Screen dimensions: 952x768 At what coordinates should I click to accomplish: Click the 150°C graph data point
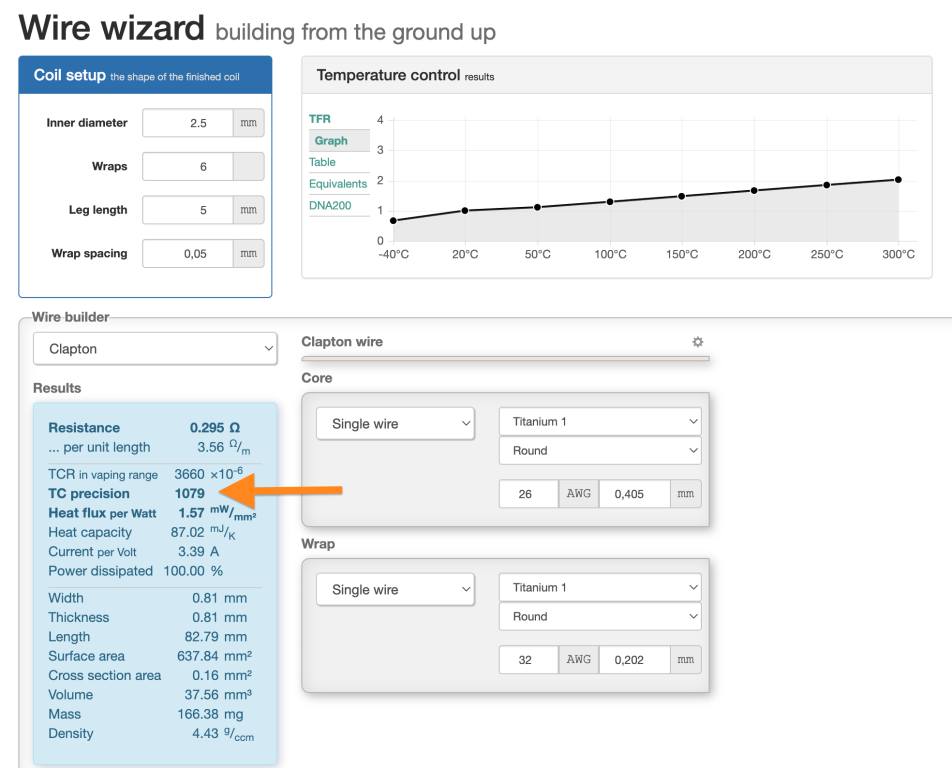pyautogui.click(x=681, y=196)
